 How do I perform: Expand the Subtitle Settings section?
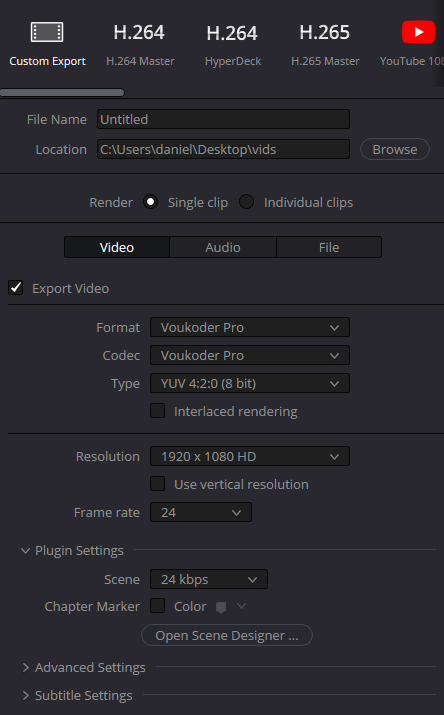[26, 695]
